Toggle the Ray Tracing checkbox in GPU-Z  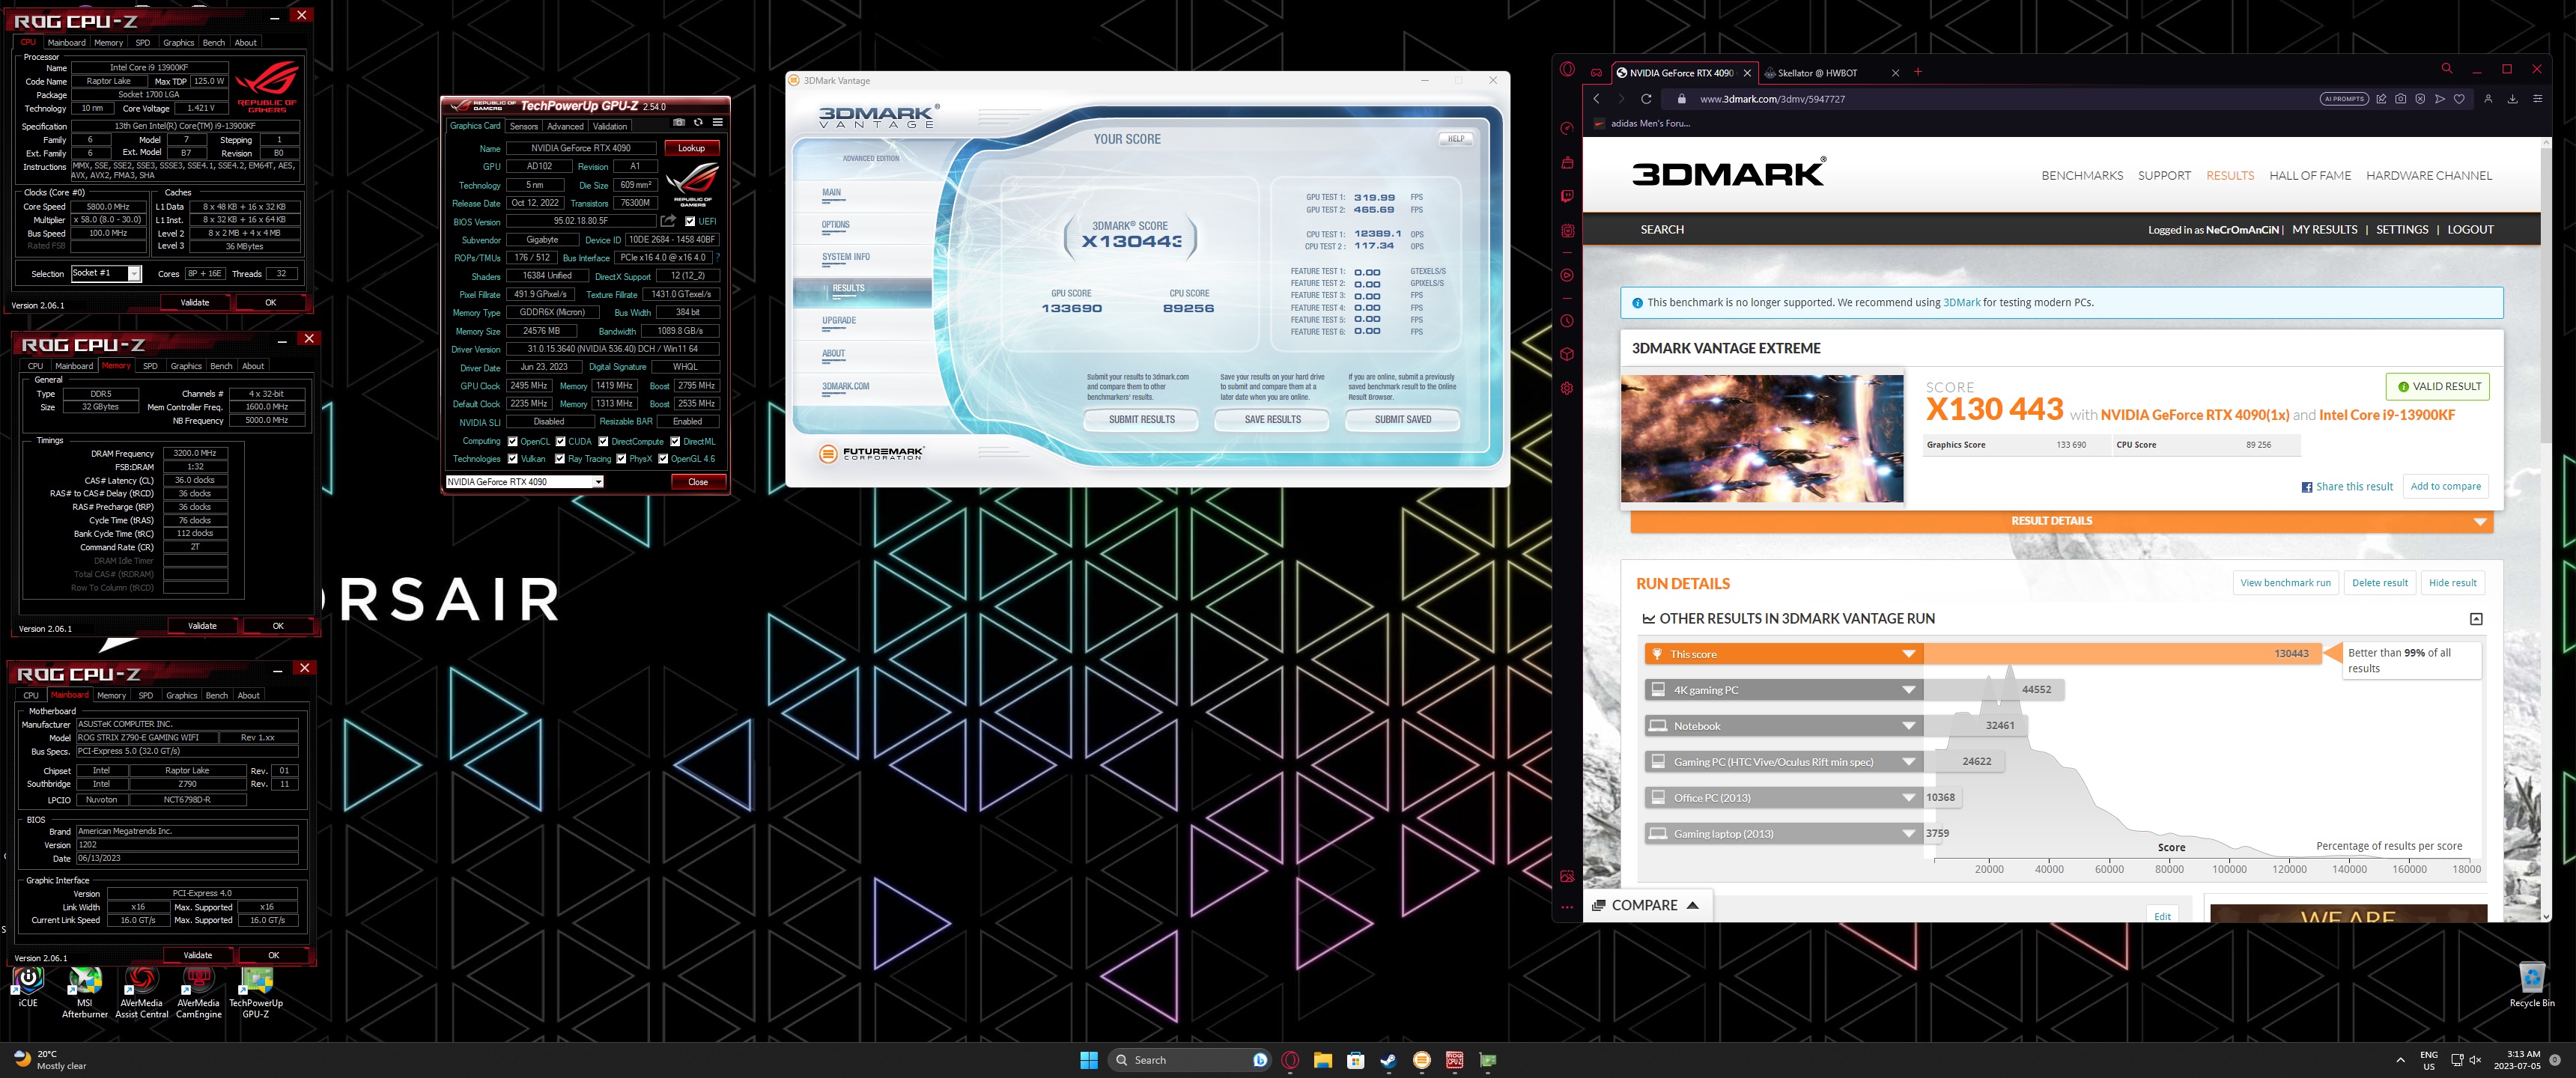[x=560, y=459]
